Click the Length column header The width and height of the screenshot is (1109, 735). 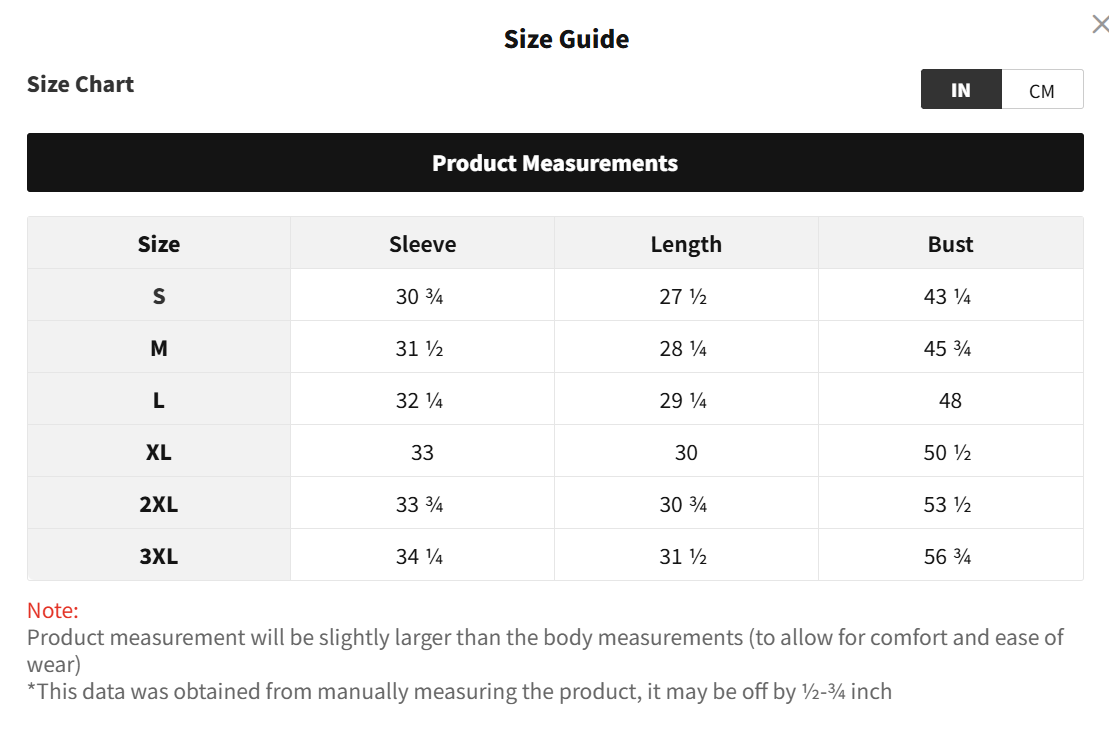click(x=686, y=244)
